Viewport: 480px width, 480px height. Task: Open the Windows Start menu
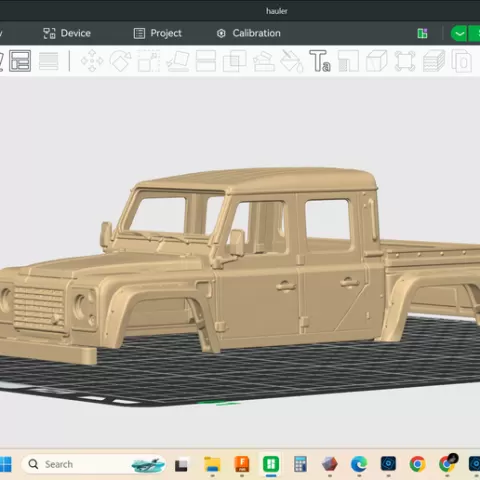5,464
